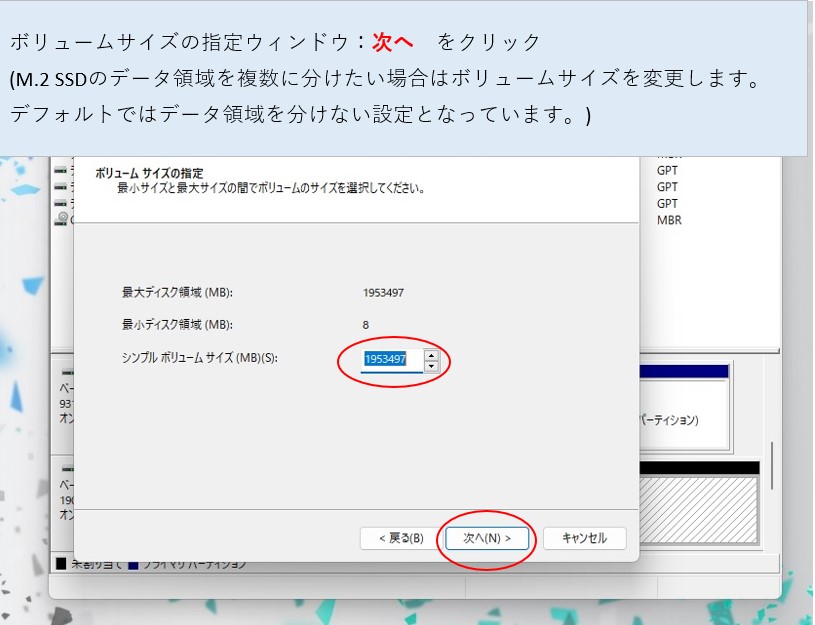The image size is (815, 625).
Task: Select the GPT row directly above MBR
Action: point(667,203)
